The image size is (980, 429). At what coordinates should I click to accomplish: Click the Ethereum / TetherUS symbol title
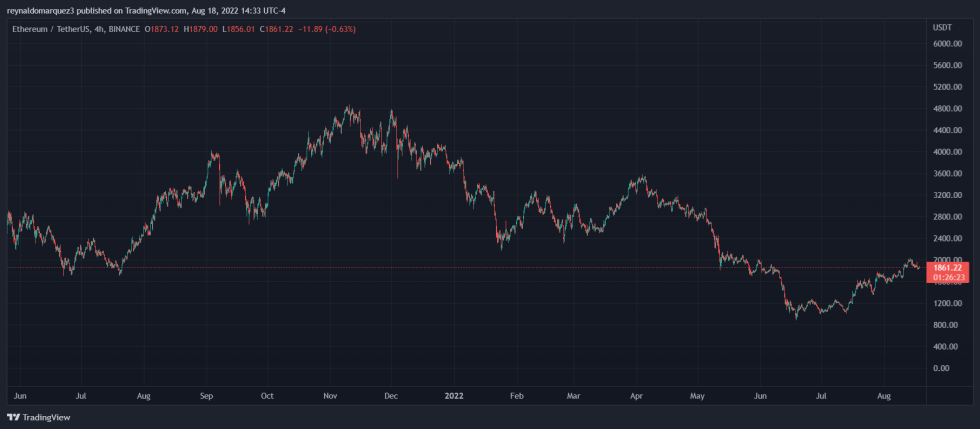tap(51, 29)
